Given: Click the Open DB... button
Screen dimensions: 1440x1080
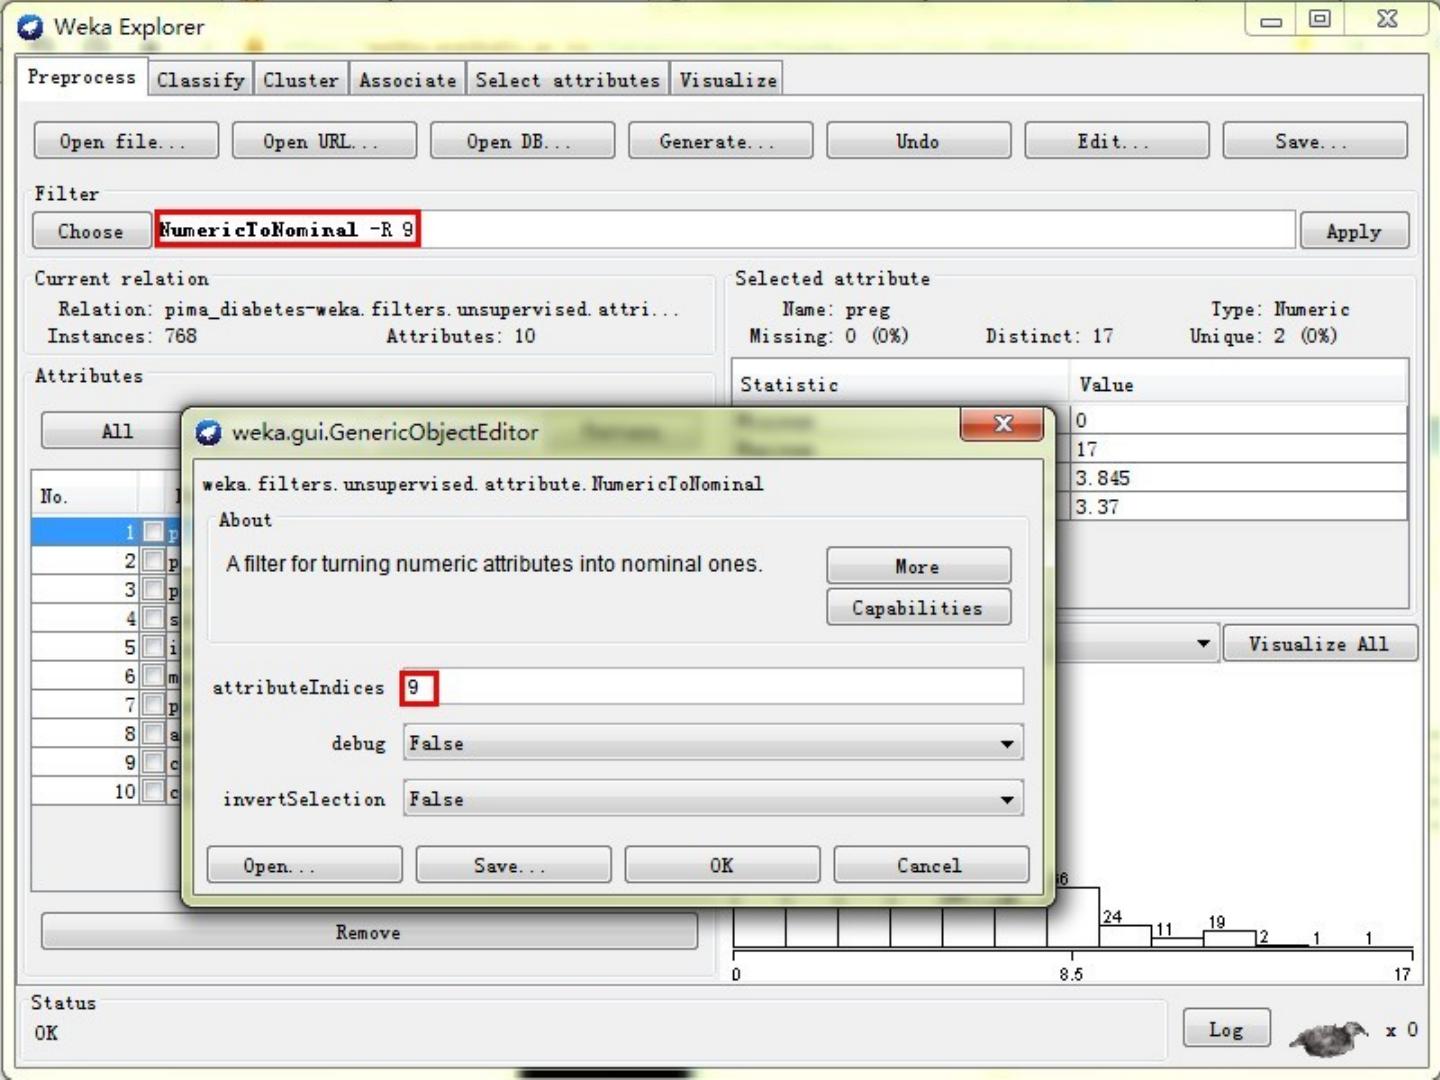Looking at the screenshot, I should 522,141.
